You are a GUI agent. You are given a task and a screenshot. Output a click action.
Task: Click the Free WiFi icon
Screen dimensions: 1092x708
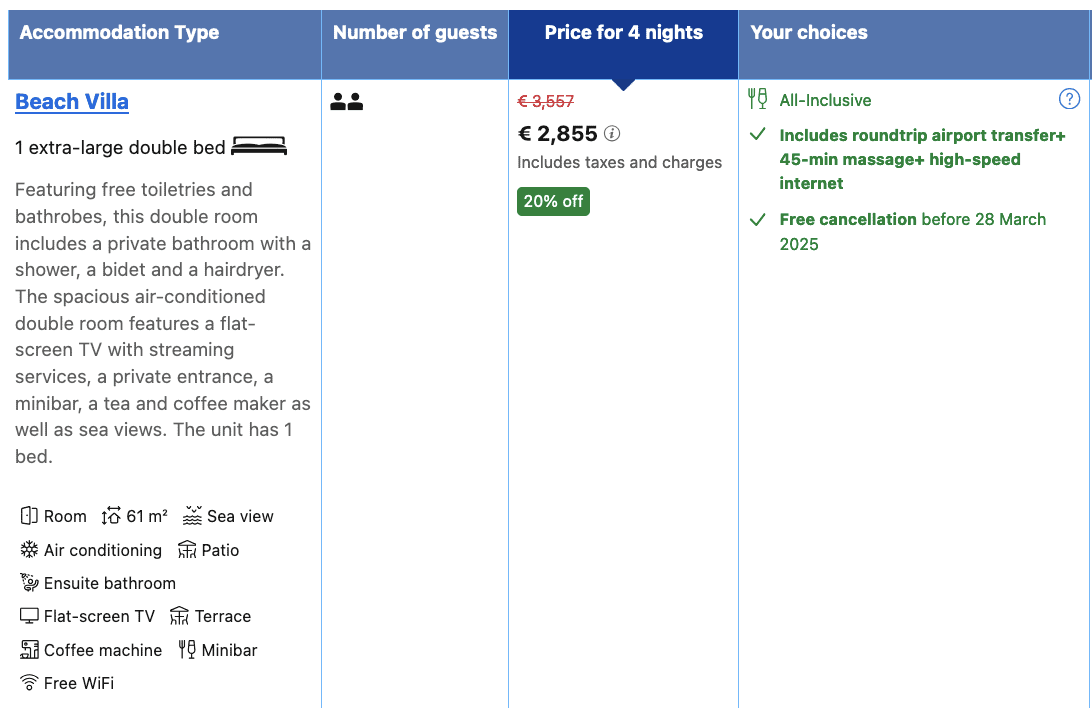pos(29,683)
